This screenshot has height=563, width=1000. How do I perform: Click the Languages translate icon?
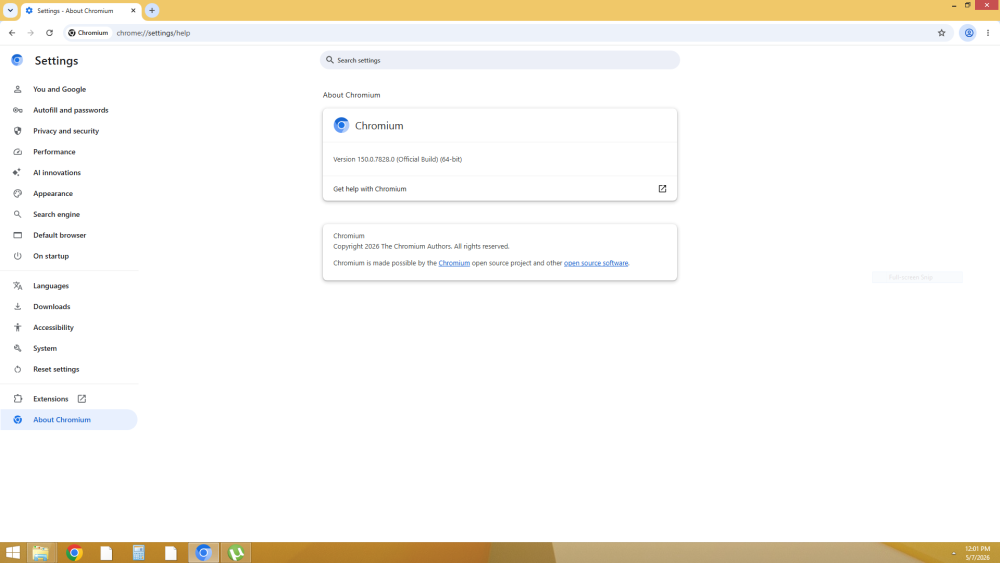(17, 286)
